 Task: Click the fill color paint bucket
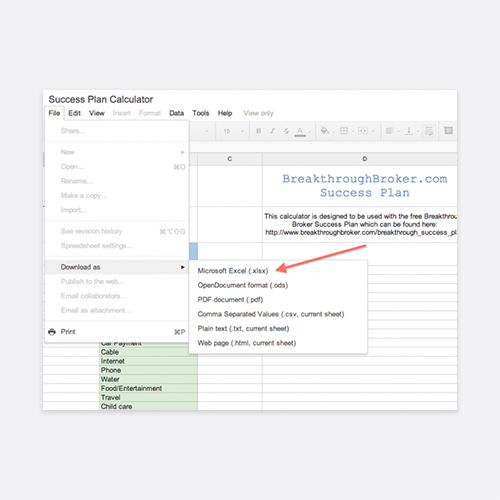coord(324,131)
